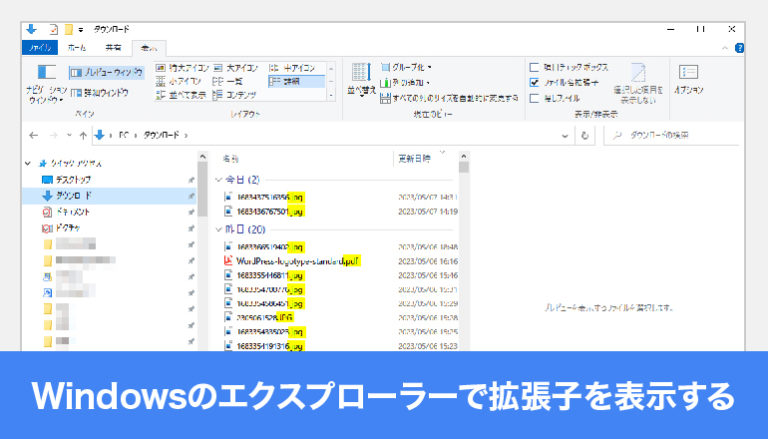Click ダウンロード in the address bar path
This screenshot has width=768, height=439.
click(x=161, y=135)
